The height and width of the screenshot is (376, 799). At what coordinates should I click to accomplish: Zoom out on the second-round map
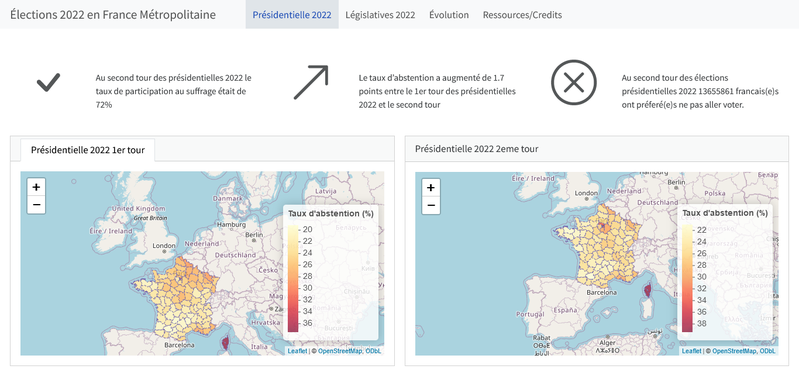431,205
